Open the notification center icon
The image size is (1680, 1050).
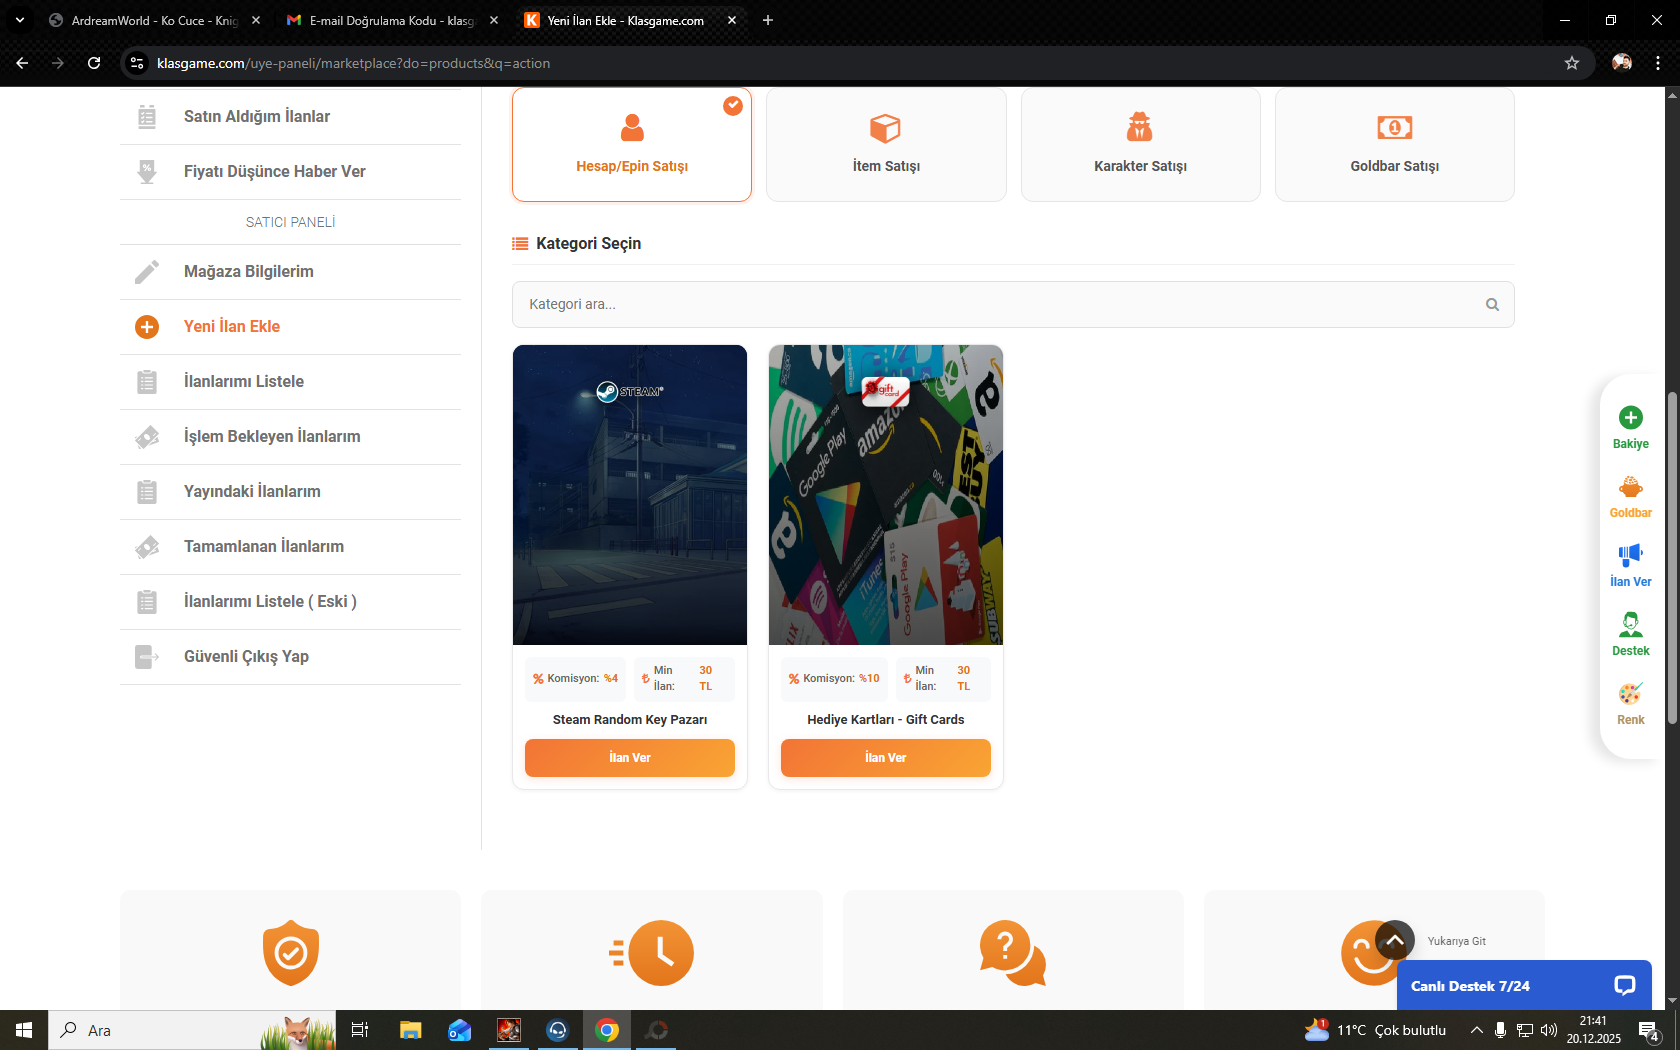click(1649, 1030)
